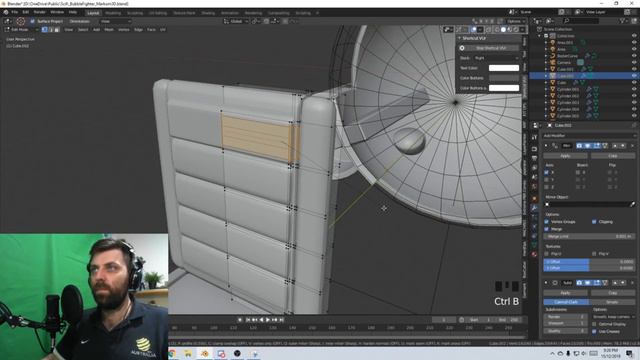Play the timeline animation

(268, 320)
